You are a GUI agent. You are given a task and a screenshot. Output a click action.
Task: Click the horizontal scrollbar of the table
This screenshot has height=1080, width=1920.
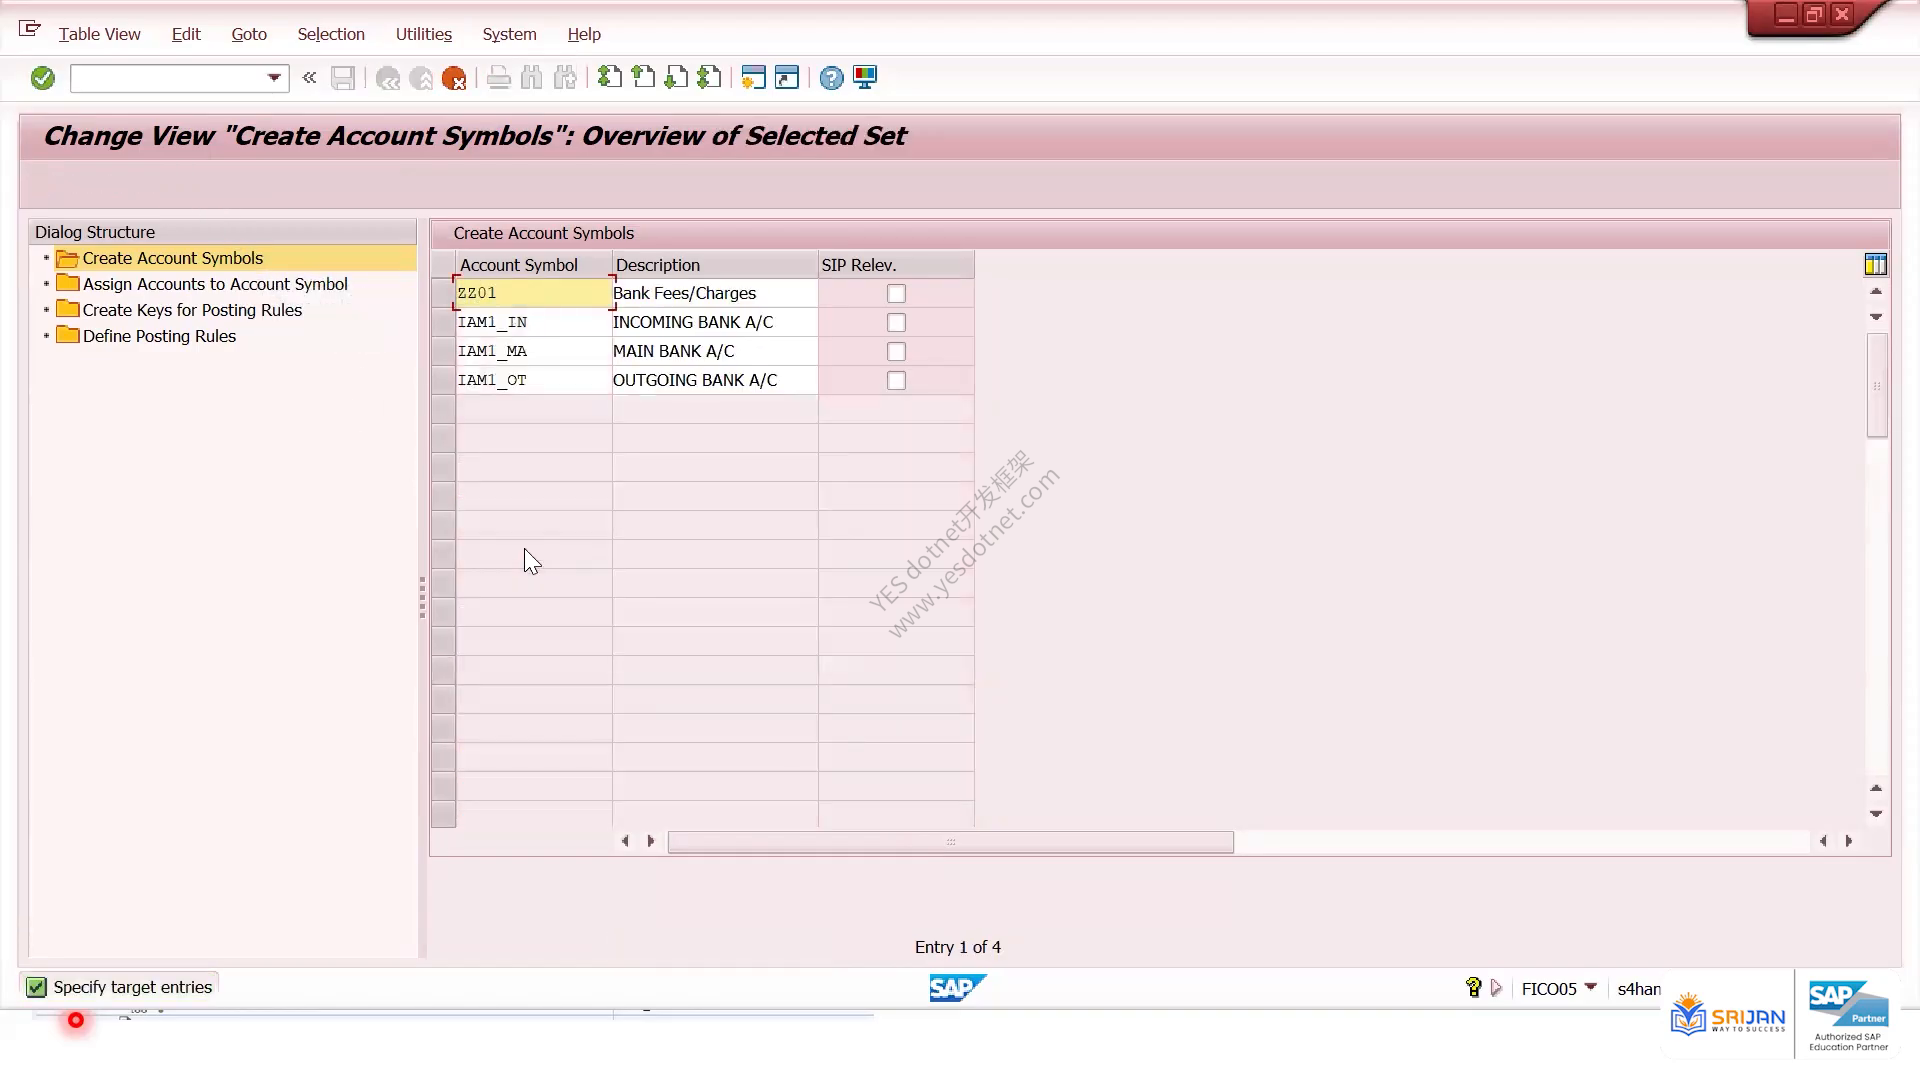[x=950, y=842]
